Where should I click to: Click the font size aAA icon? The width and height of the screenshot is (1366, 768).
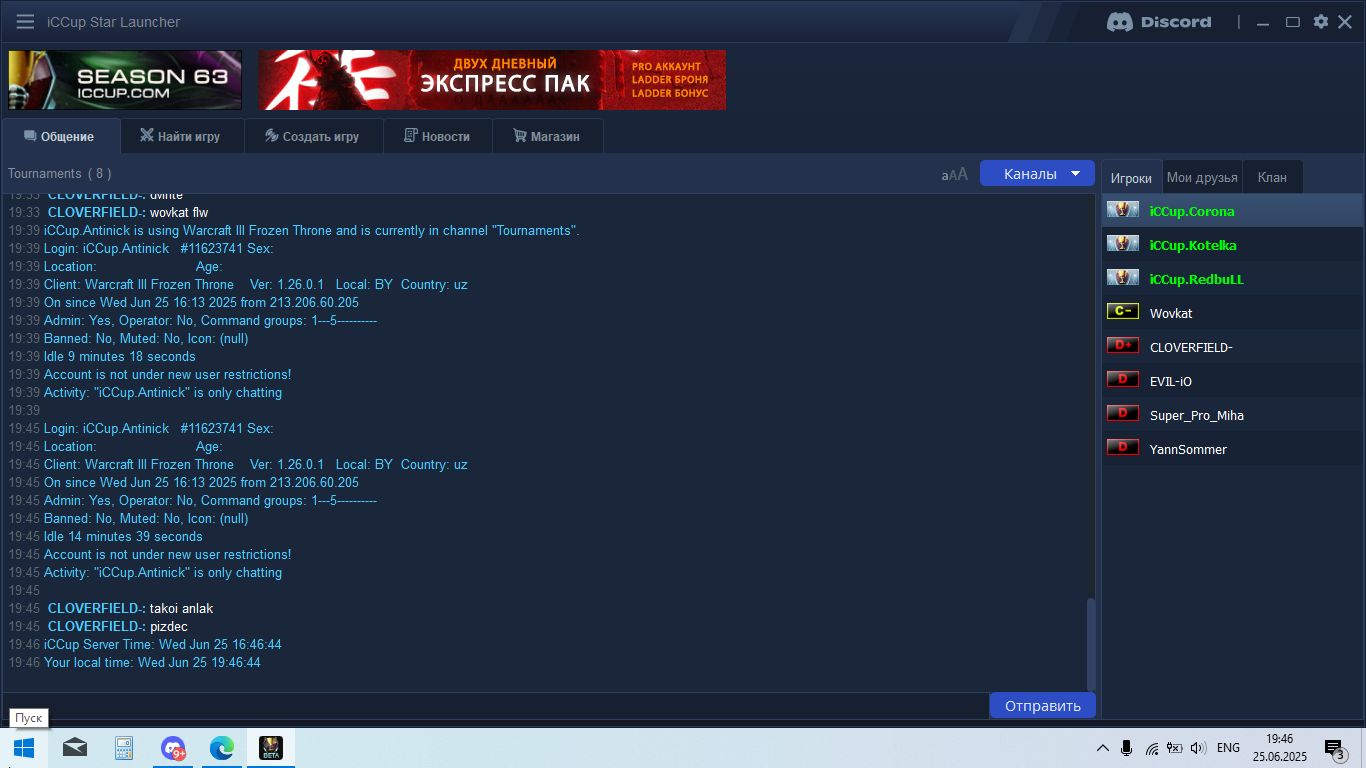click(x=955, y=174)
